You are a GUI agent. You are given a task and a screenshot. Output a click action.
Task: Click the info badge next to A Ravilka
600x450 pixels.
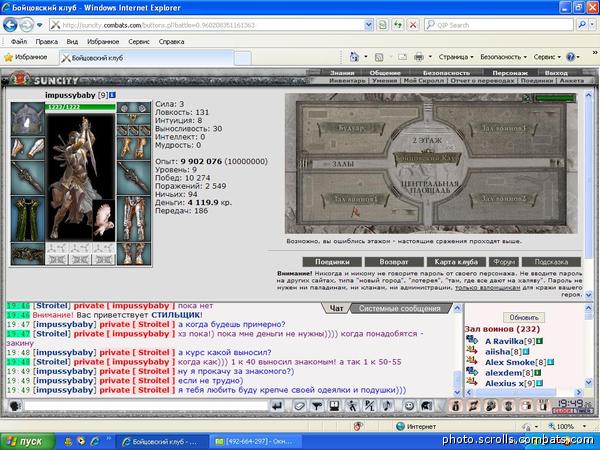(x=540, y=341)
